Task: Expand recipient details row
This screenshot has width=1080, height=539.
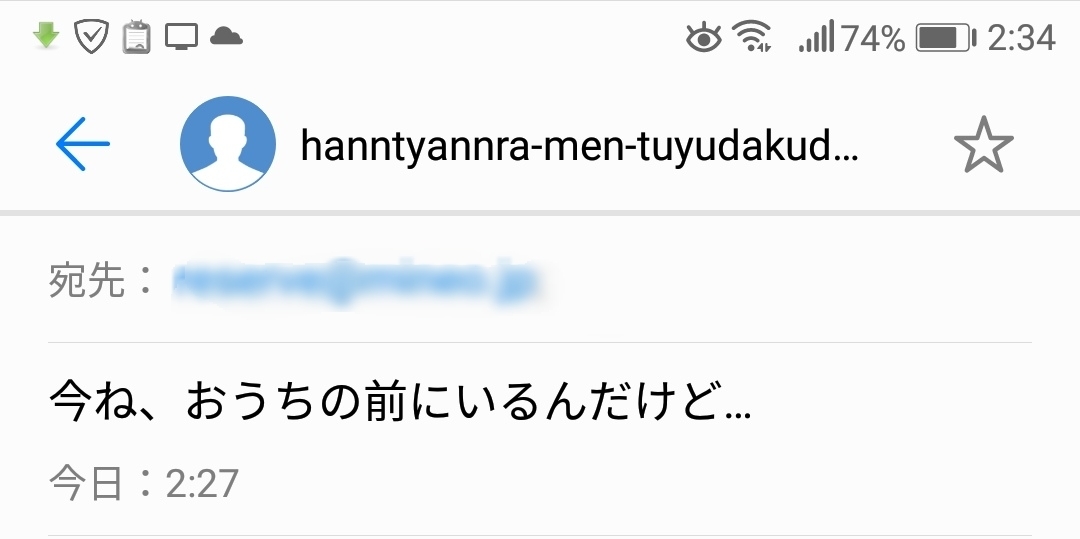Action: click(540, 282)
